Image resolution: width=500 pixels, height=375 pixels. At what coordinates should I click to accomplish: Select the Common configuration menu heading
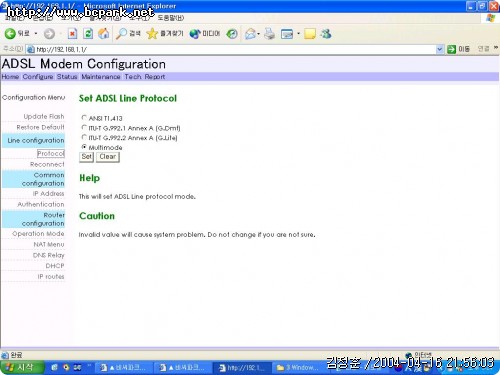34,179
